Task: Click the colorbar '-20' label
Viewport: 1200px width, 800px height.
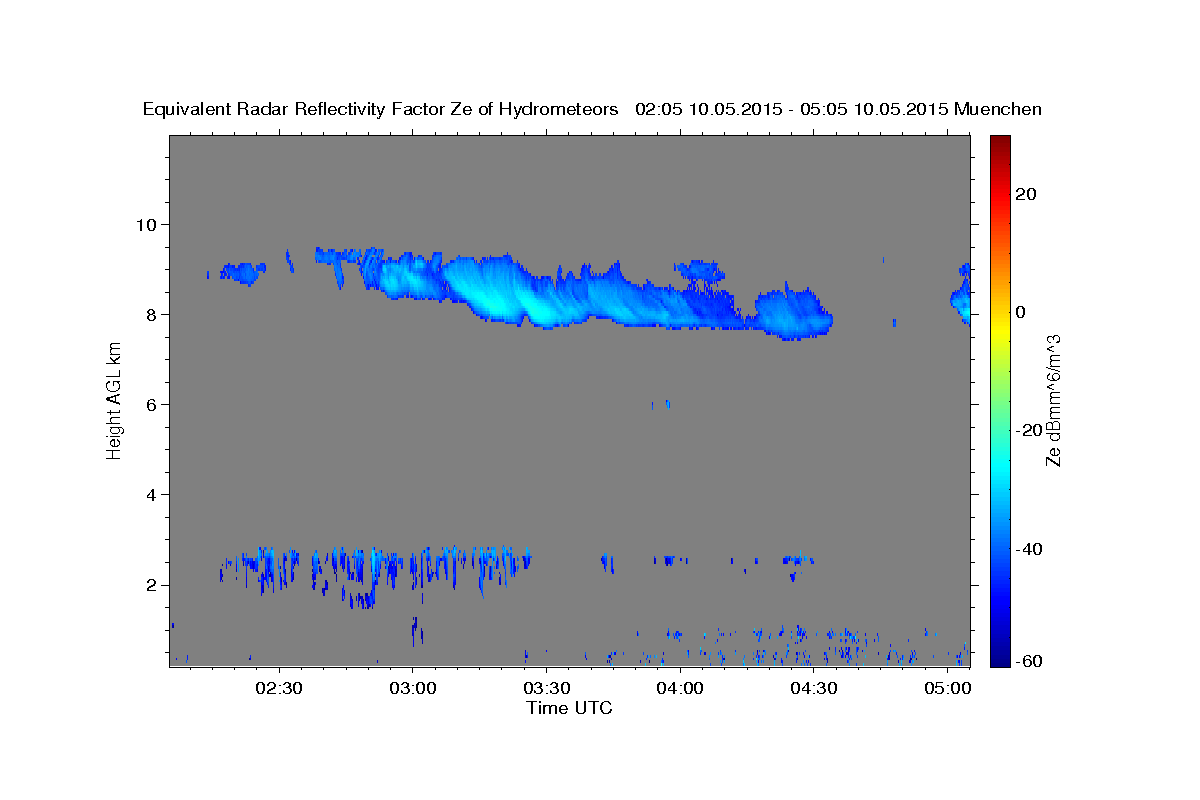Action: pyautogui.click(x=1028, y=430)
